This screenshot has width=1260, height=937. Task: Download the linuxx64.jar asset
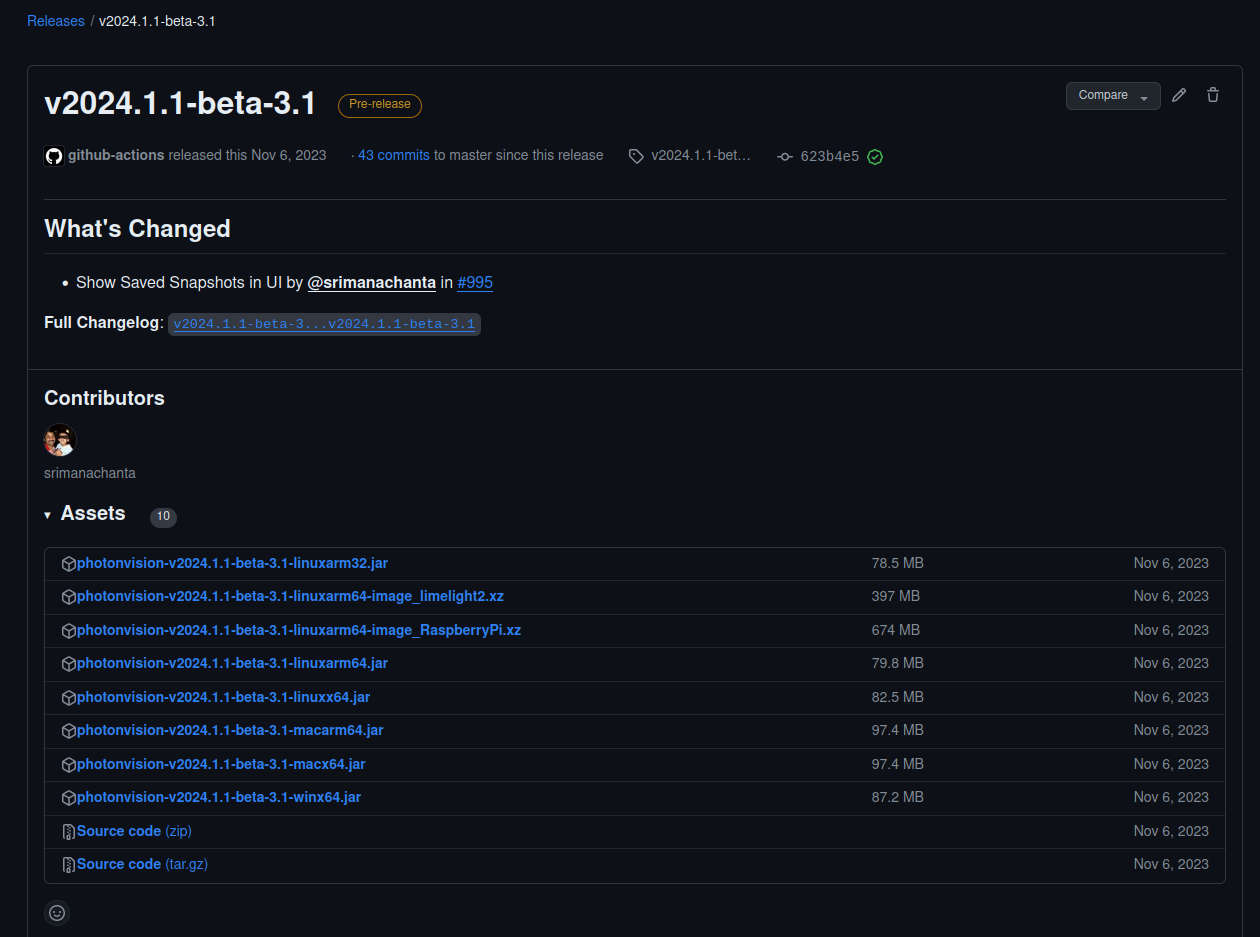click(223, 697)
